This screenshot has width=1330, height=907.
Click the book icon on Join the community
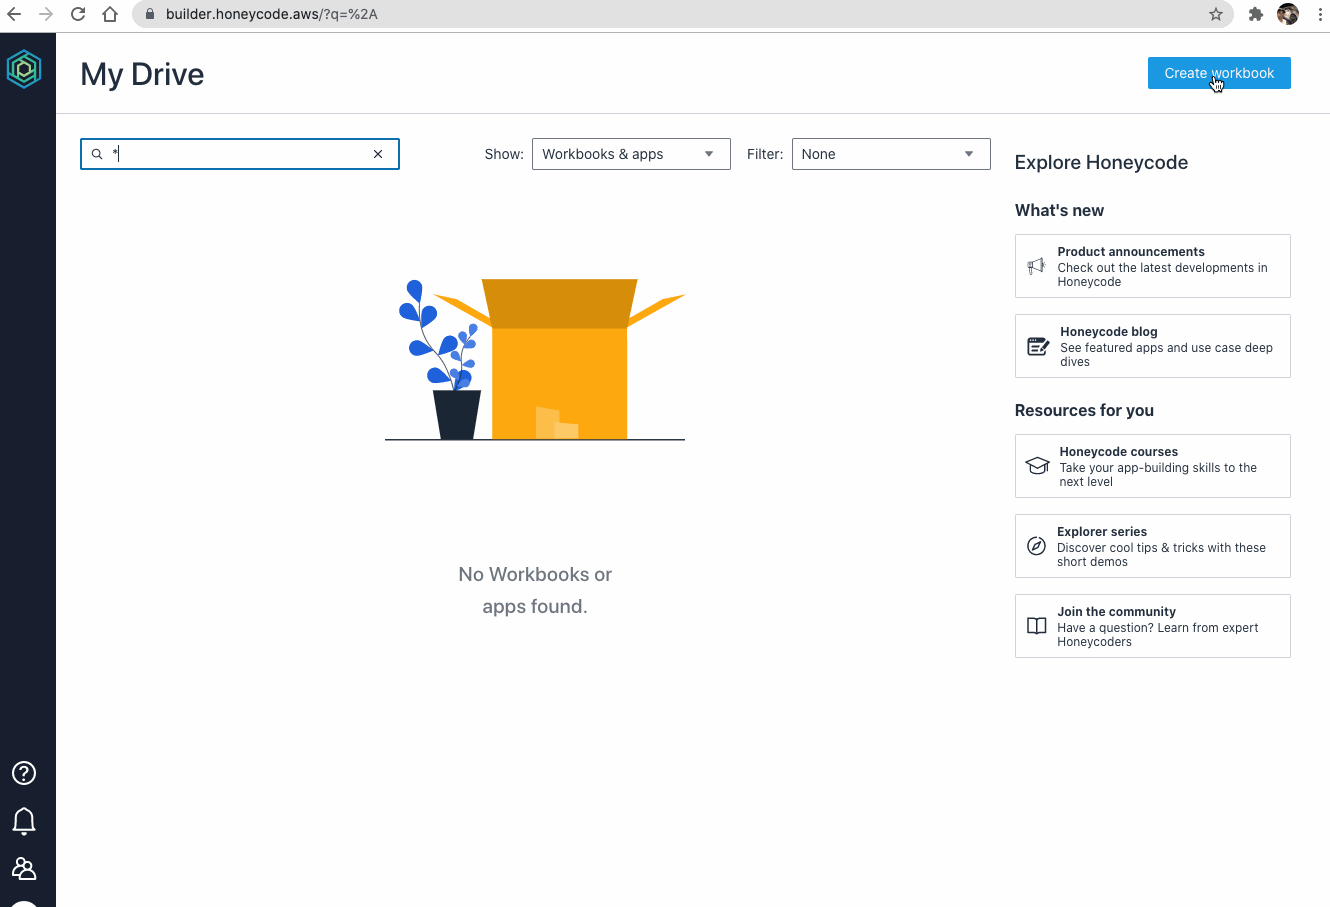pyautogui.click(x=1037, y=626)
